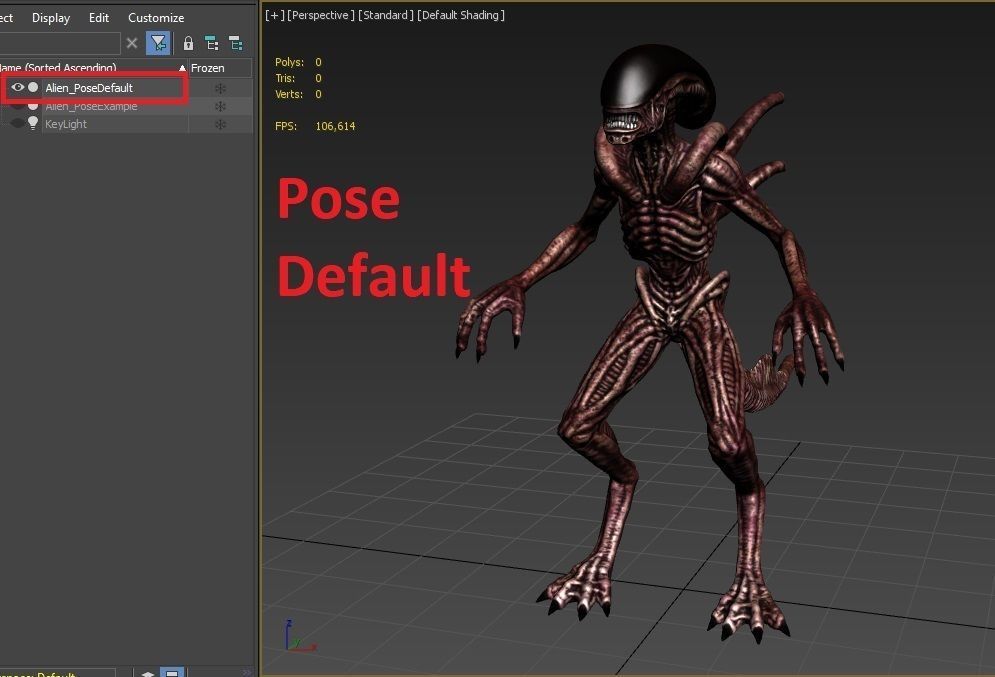Freeze Alien_PoseExample using its snowflake cell
The image size is (995, 677).
(x=220, y=106)
